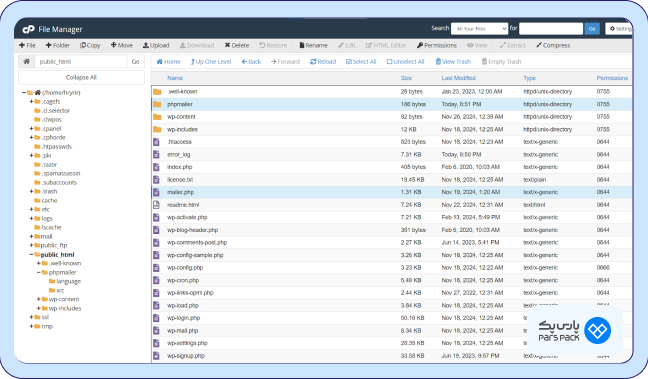The image size is (648, 379).
Task: Select the error_log file name
Action: (x=179, y=155)
